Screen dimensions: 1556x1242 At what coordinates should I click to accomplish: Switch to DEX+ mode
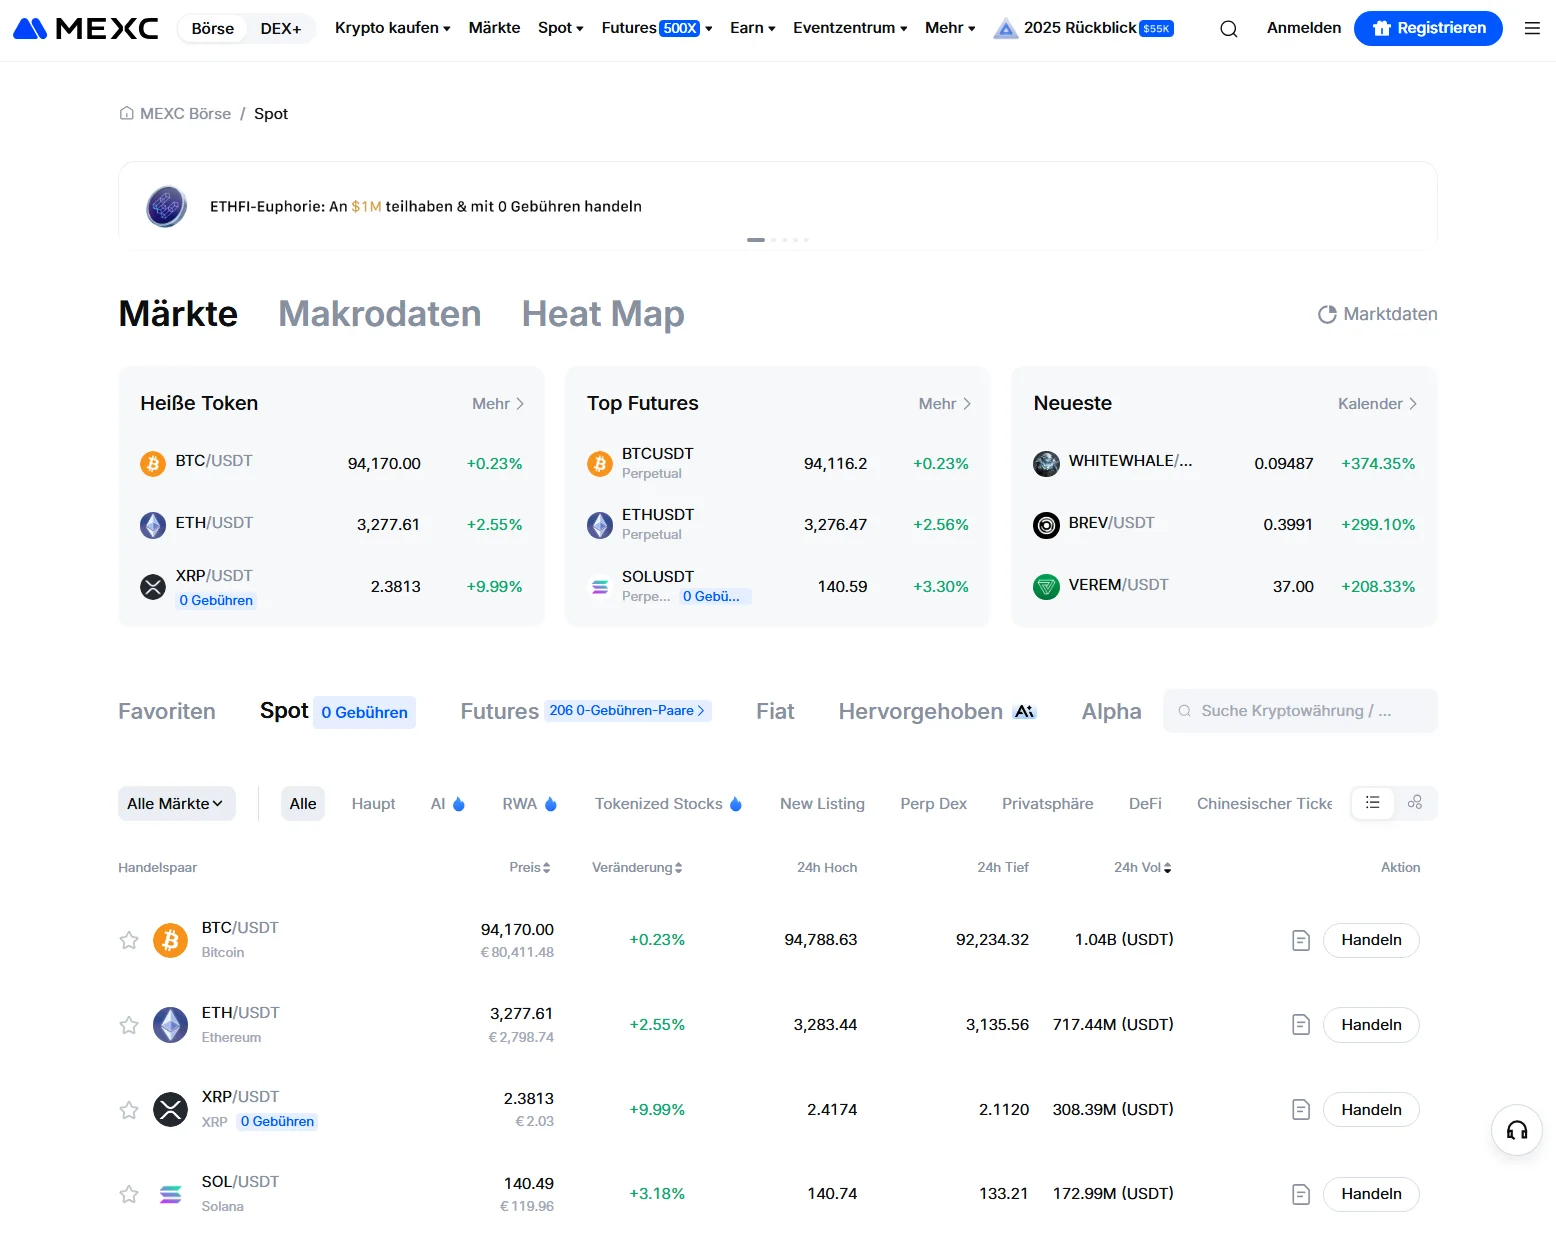pyautogui.click(x=281, y=28)
